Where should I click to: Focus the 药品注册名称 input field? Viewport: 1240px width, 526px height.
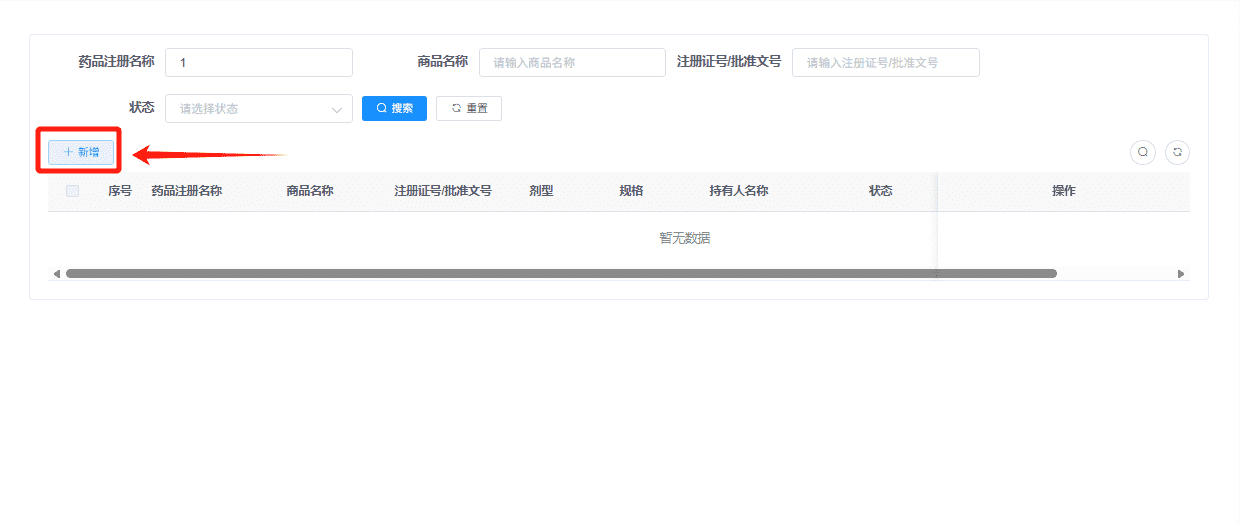click(259, 62)
